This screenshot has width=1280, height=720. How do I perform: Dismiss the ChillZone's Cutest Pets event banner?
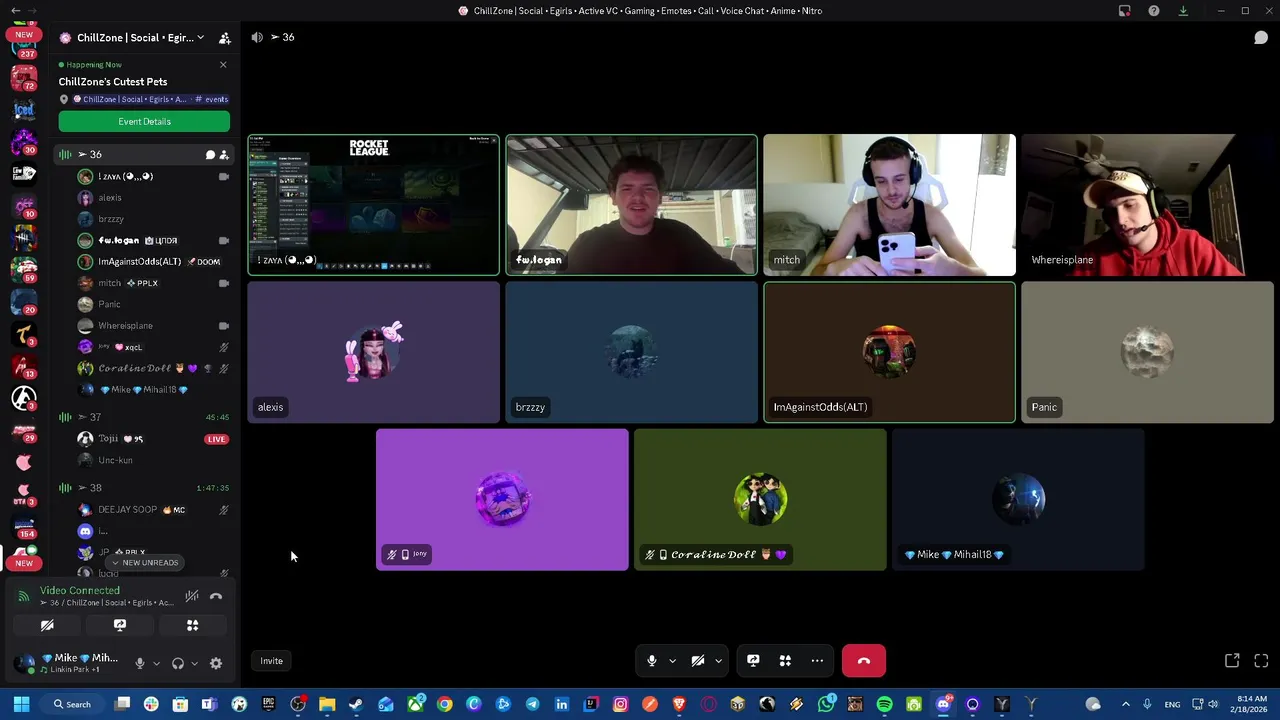pos(223,65)
